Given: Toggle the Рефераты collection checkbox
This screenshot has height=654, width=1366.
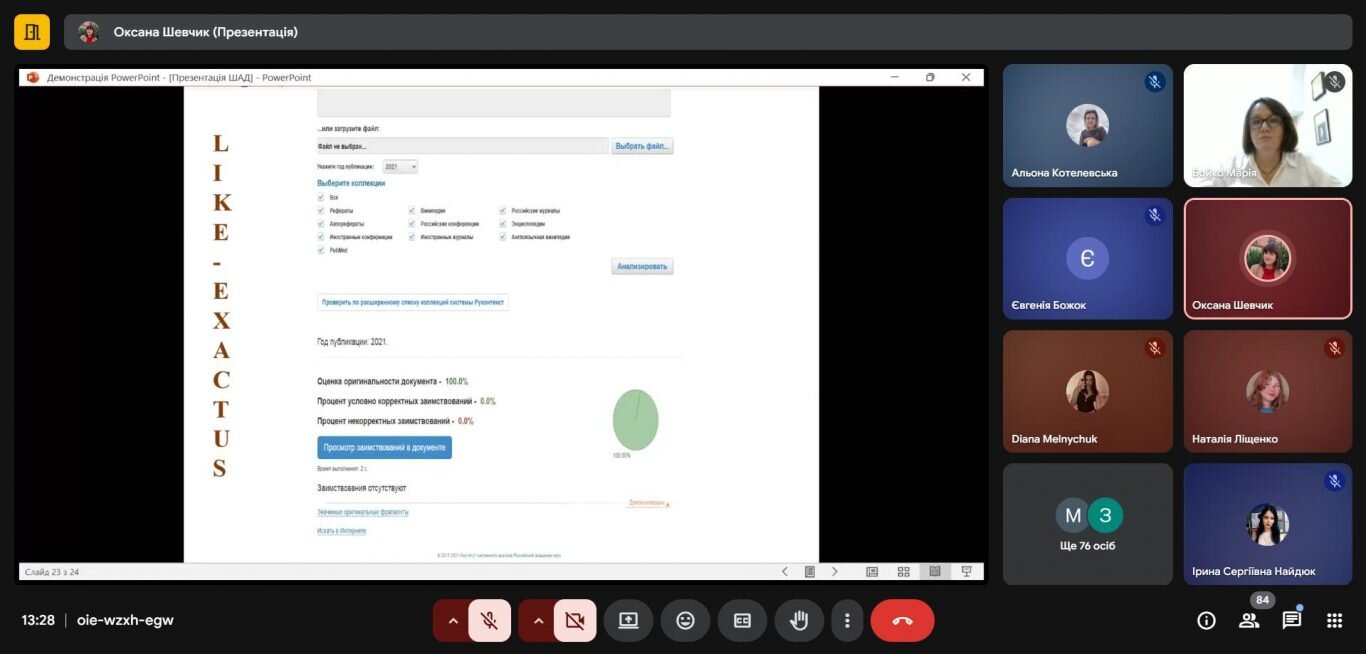Looking at the screenshot, I should click(321, 211).
